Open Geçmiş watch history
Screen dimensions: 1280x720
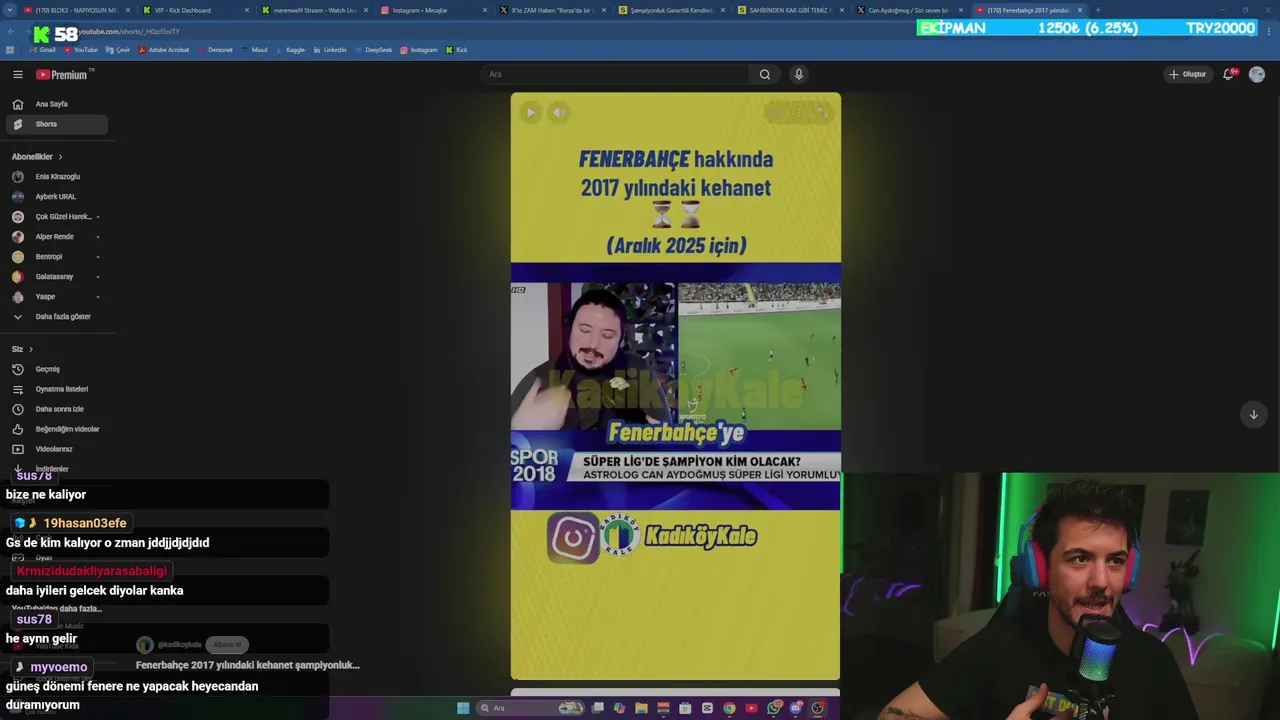[x=56, y=369]
